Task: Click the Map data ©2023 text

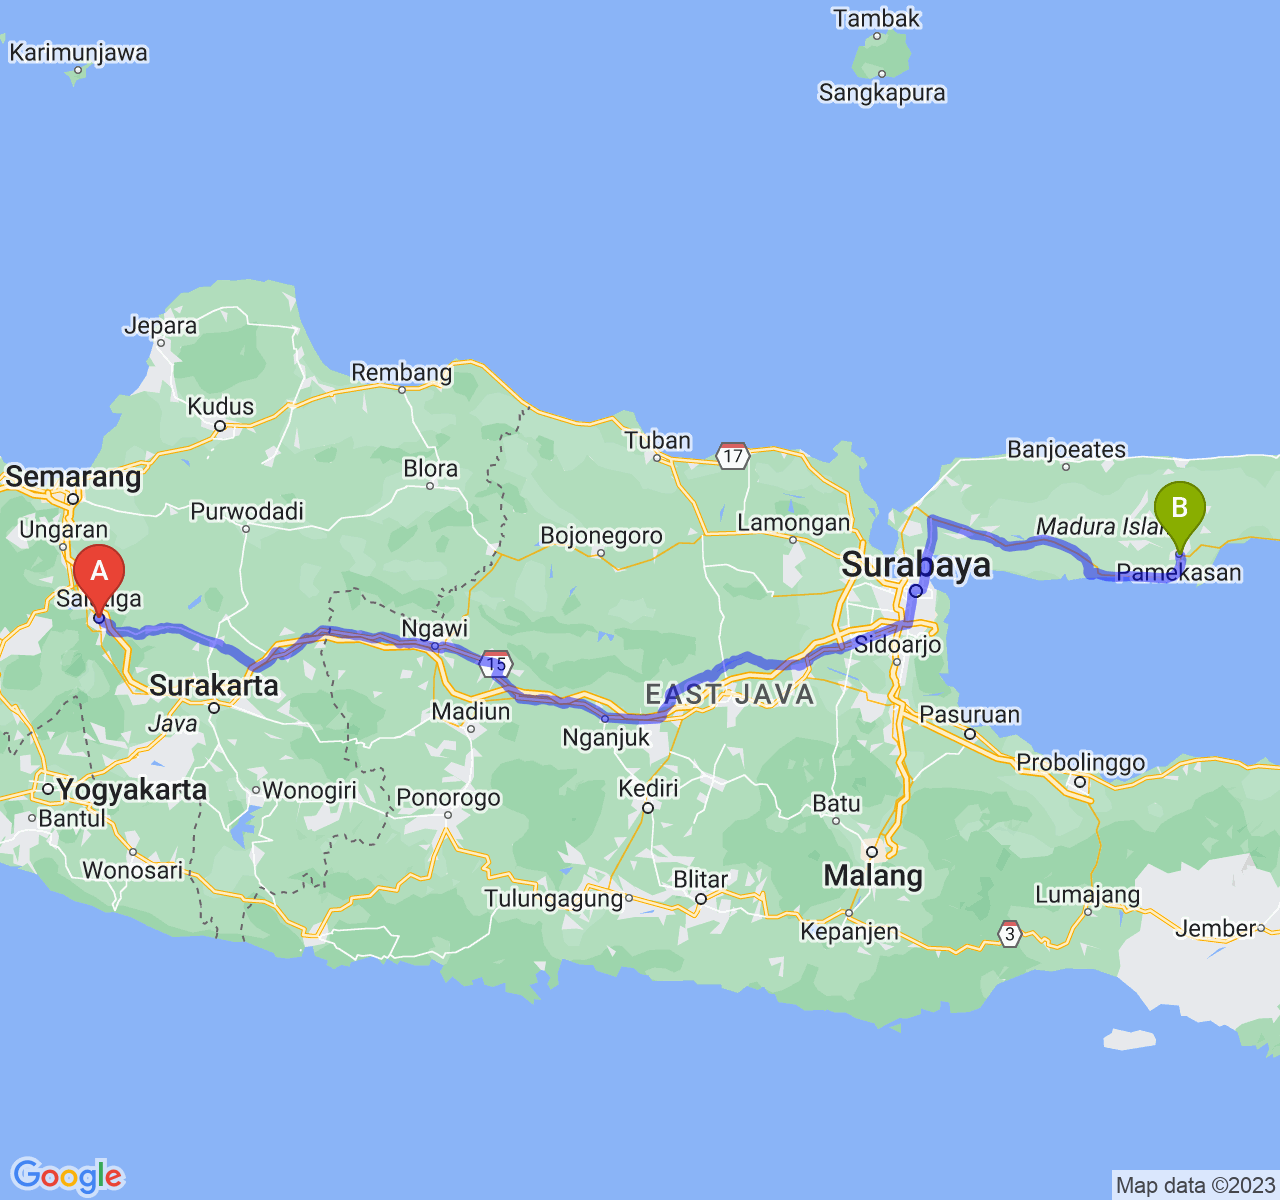Action: tap(1195, 1186)
